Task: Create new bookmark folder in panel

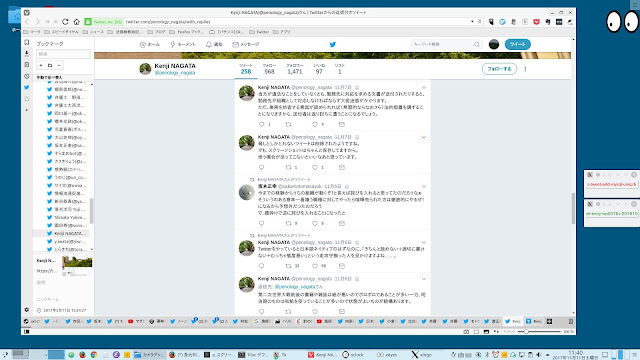Action: click(x=50, y=65)
